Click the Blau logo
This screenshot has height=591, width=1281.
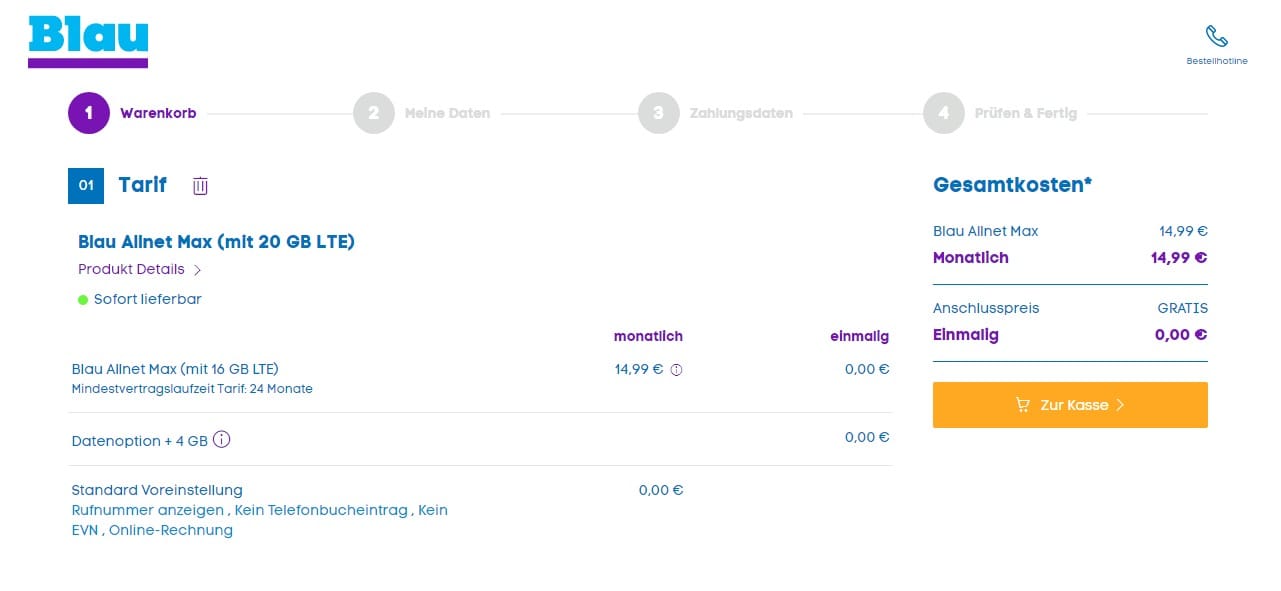click(88, 42)
